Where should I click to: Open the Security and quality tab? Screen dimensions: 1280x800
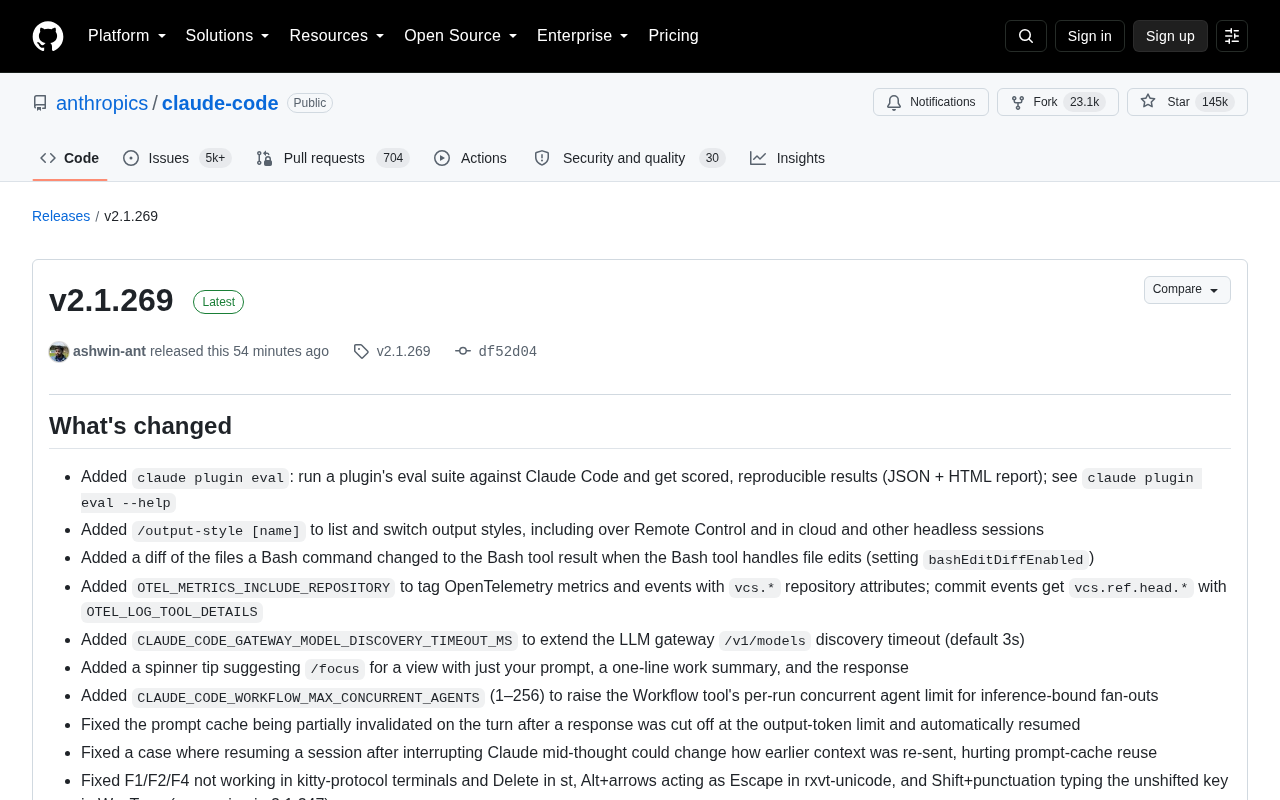pyautogui.click(x=629, y=158)
